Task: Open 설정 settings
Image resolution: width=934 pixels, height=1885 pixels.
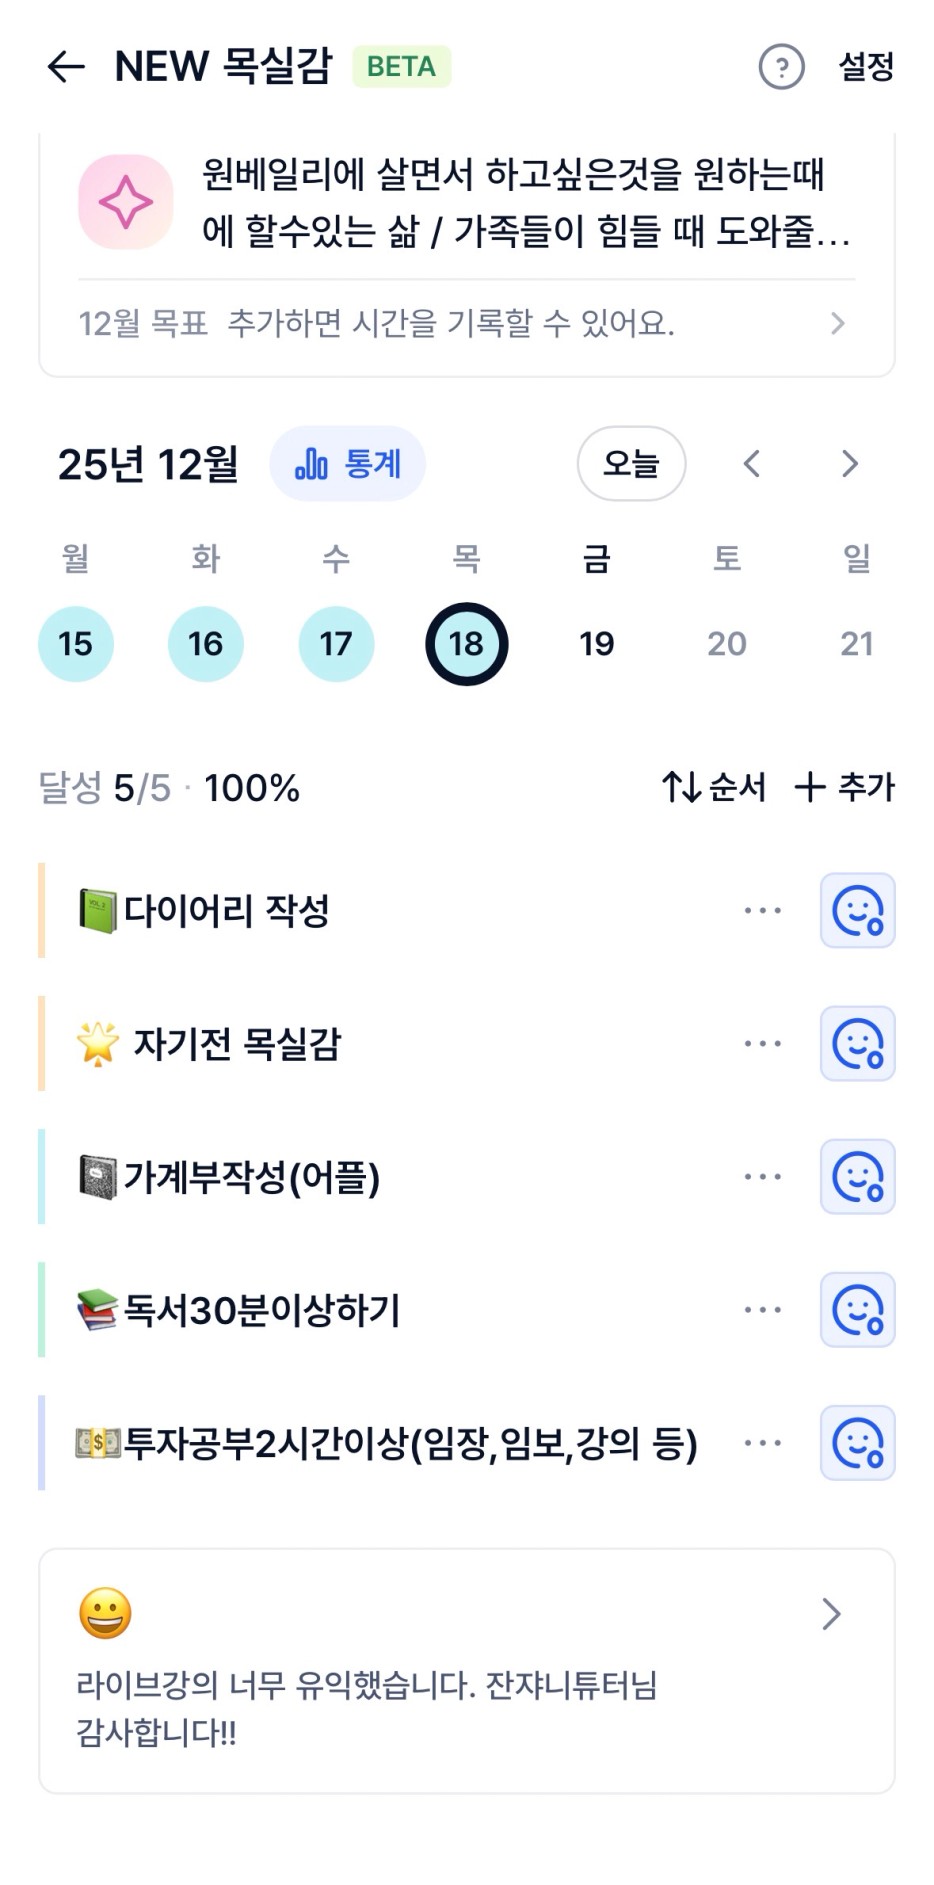Action: (x=866, y=67)
